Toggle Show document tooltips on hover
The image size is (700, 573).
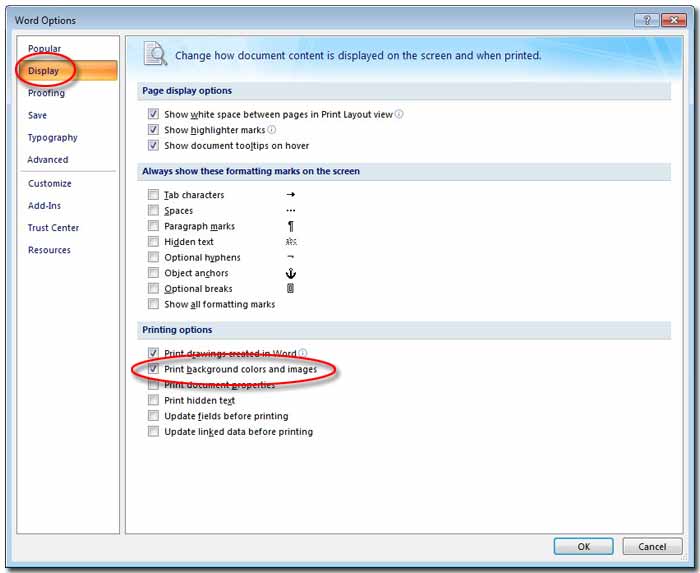[153, 145]
